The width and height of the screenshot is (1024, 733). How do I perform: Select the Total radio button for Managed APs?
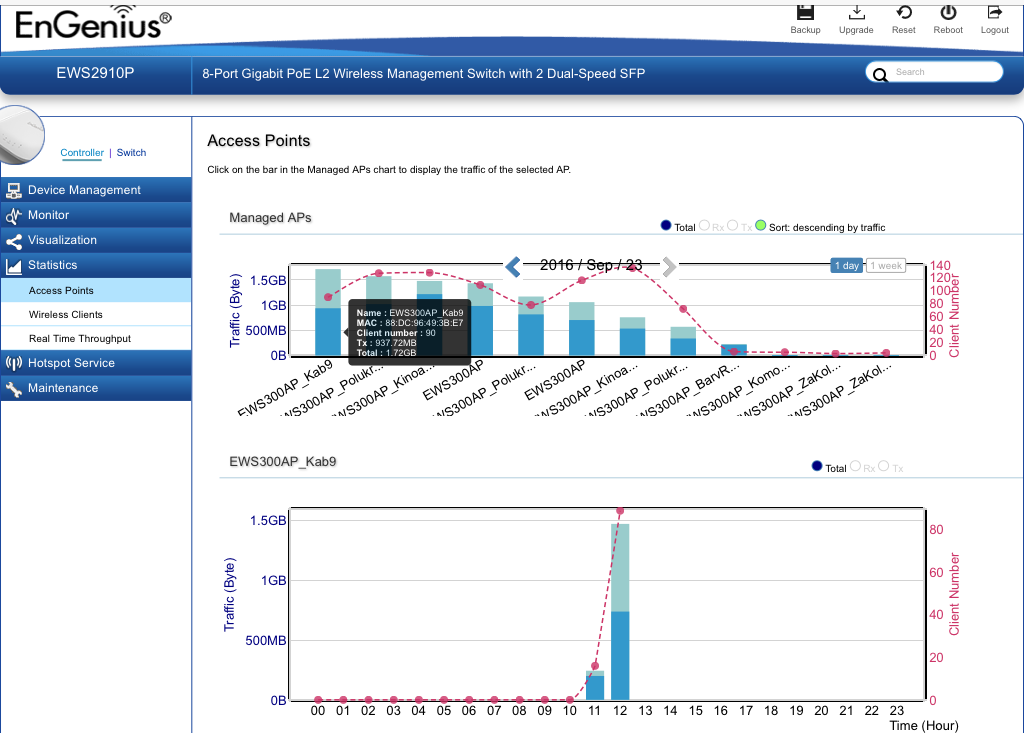tap(665, 225)
